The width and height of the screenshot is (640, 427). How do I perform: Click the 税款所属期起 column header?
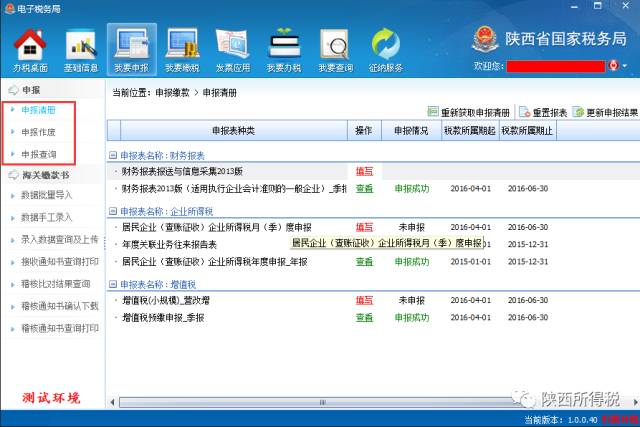coord(470,131)
